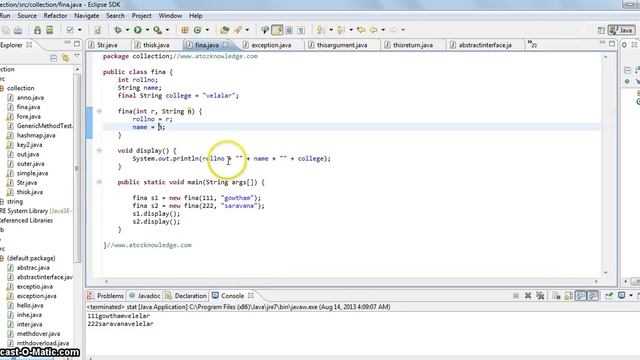Show hidden editor tabs list »20

tap(532, 44)
